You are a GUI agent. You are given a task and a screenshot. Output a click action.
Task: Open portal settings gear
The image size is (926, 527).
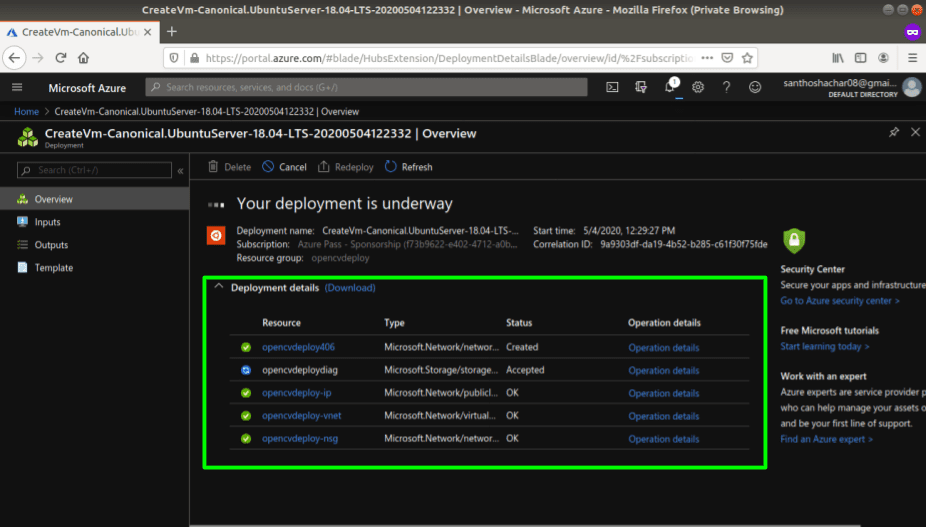(698, 87)
